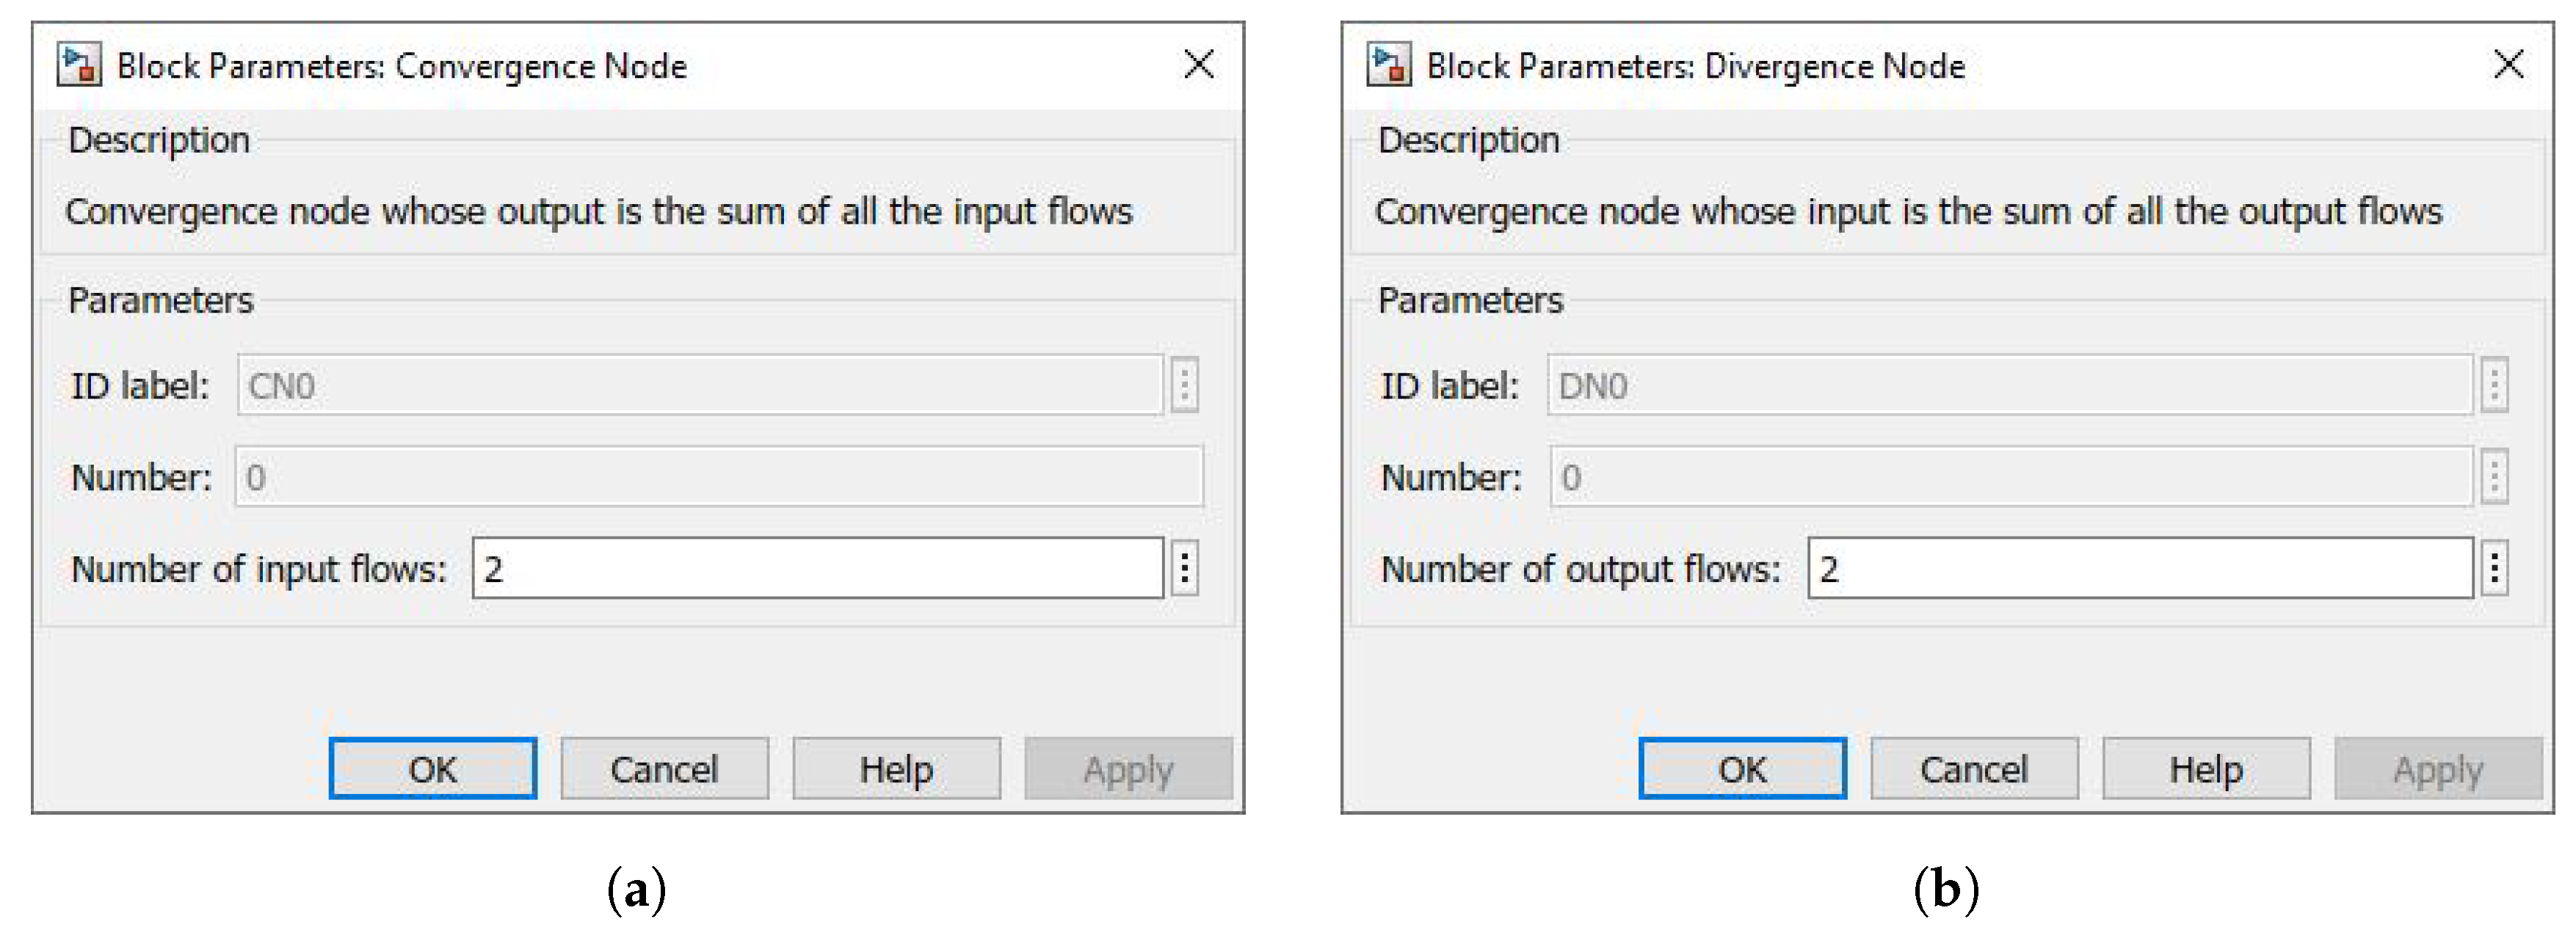Close the Divergence Node dialog
The image size is (2576, 927).
click(2509, 65)
